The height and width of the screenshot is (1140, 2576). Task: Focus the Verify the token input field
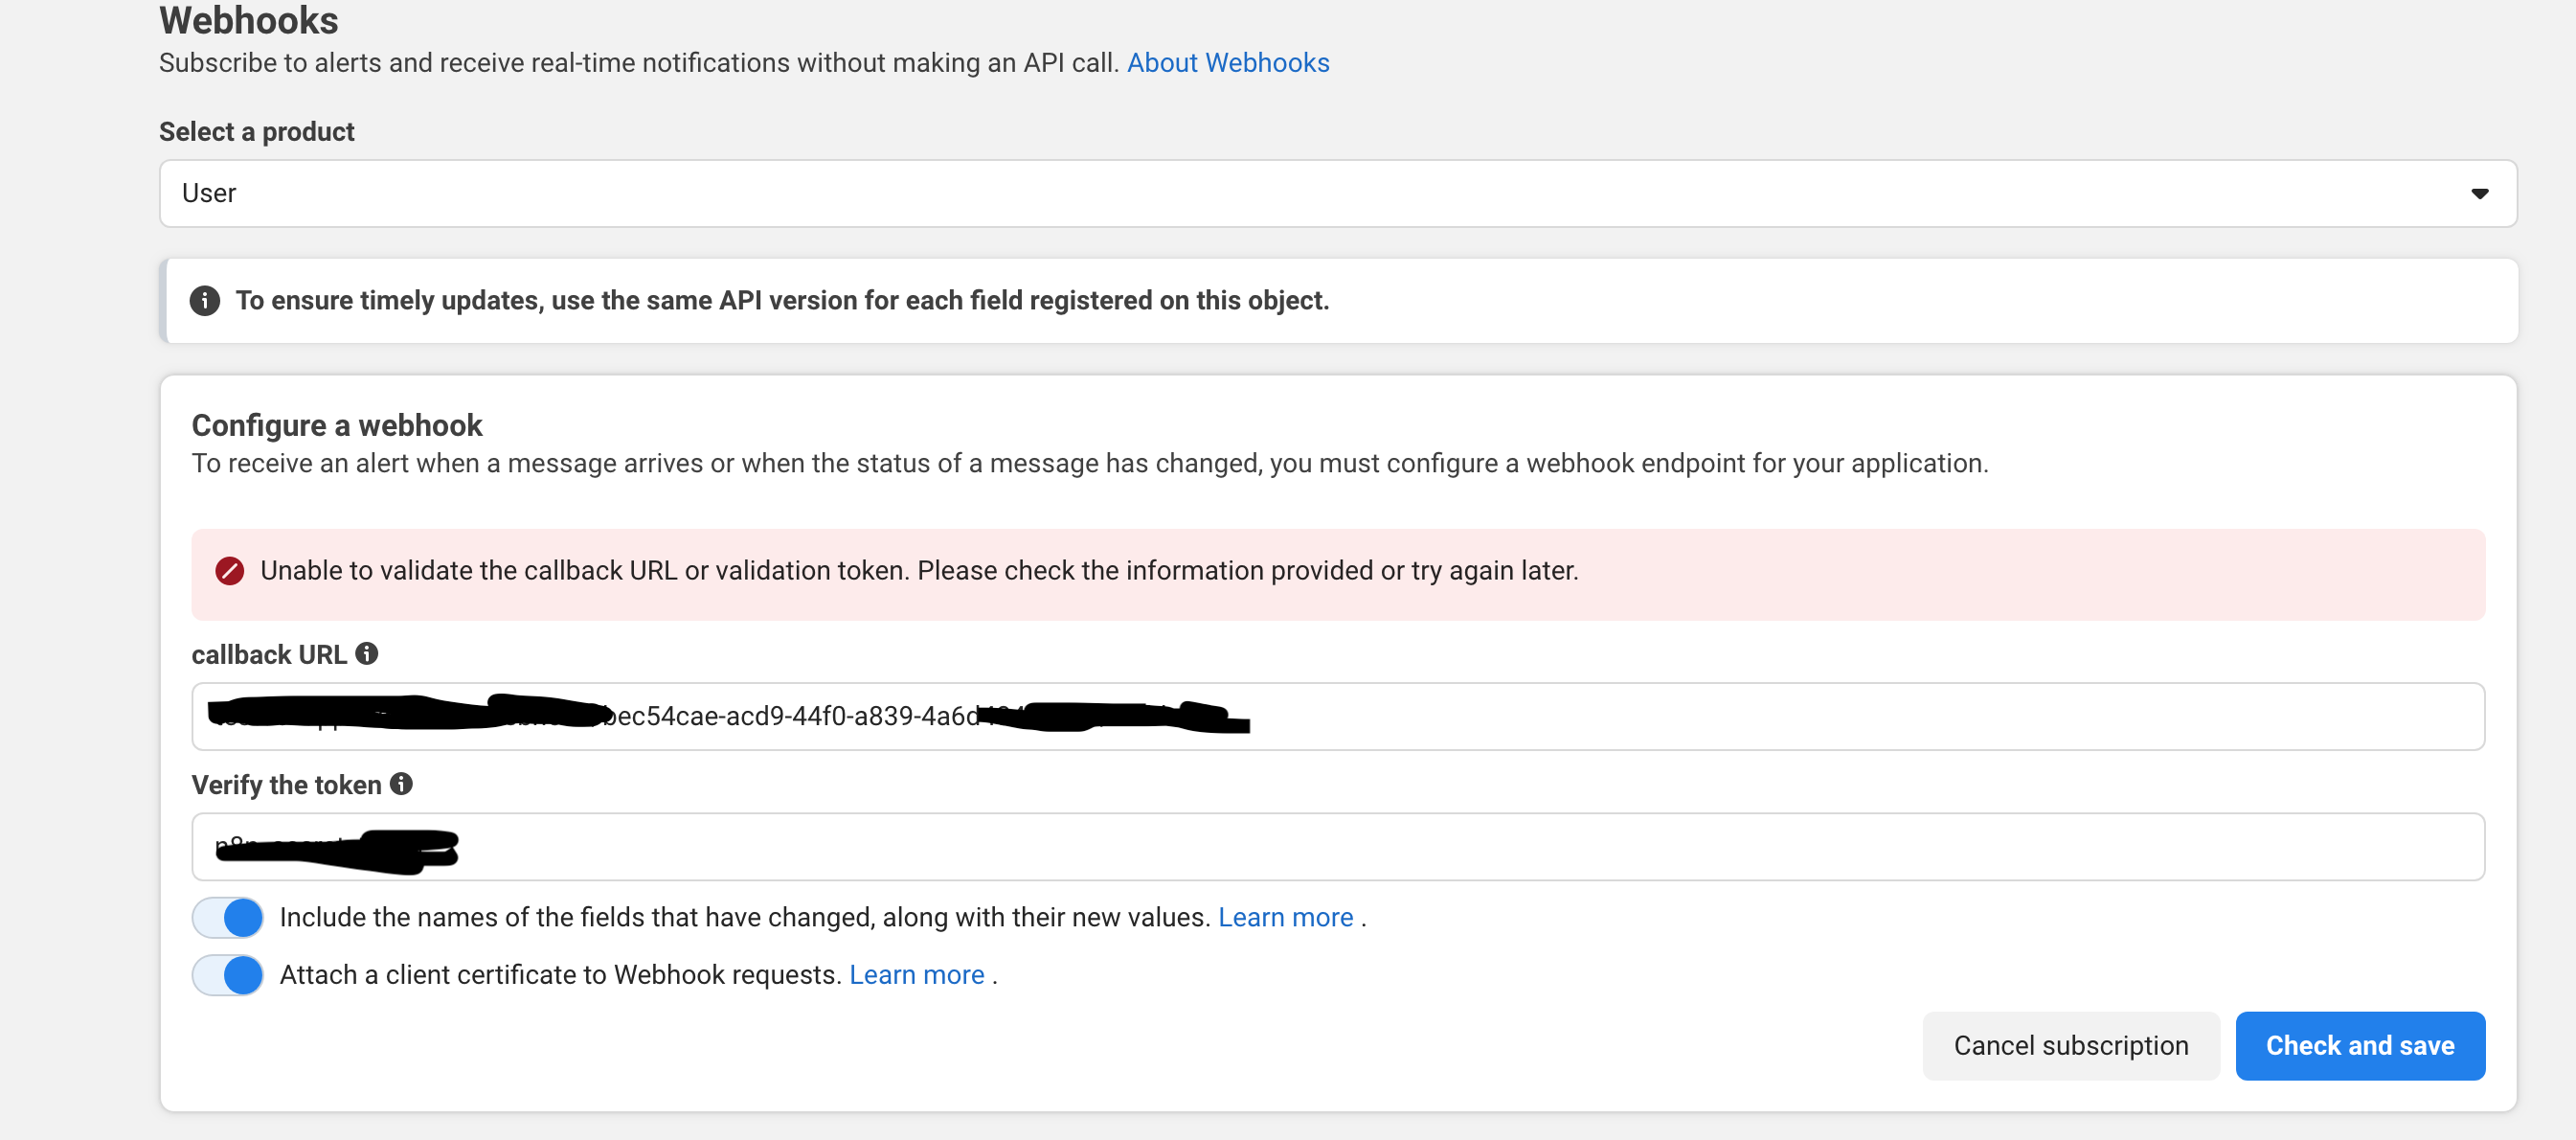[x=1400, y=847]
